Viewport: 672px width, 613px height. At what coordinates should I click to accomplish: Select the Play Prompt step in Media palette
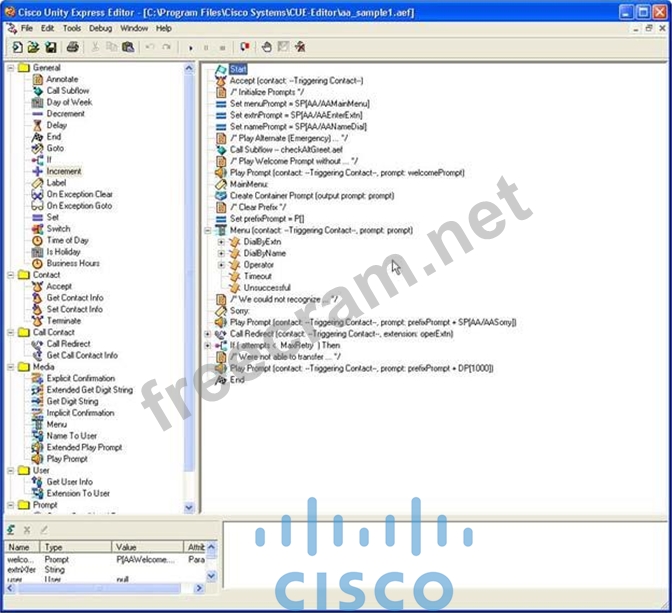coord(67,459)
